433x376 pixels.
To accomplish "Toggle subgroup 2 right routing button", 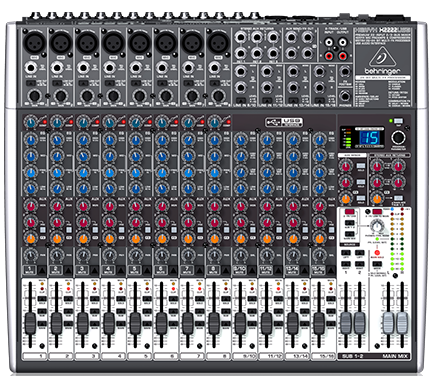I will (x=360, y=264).
